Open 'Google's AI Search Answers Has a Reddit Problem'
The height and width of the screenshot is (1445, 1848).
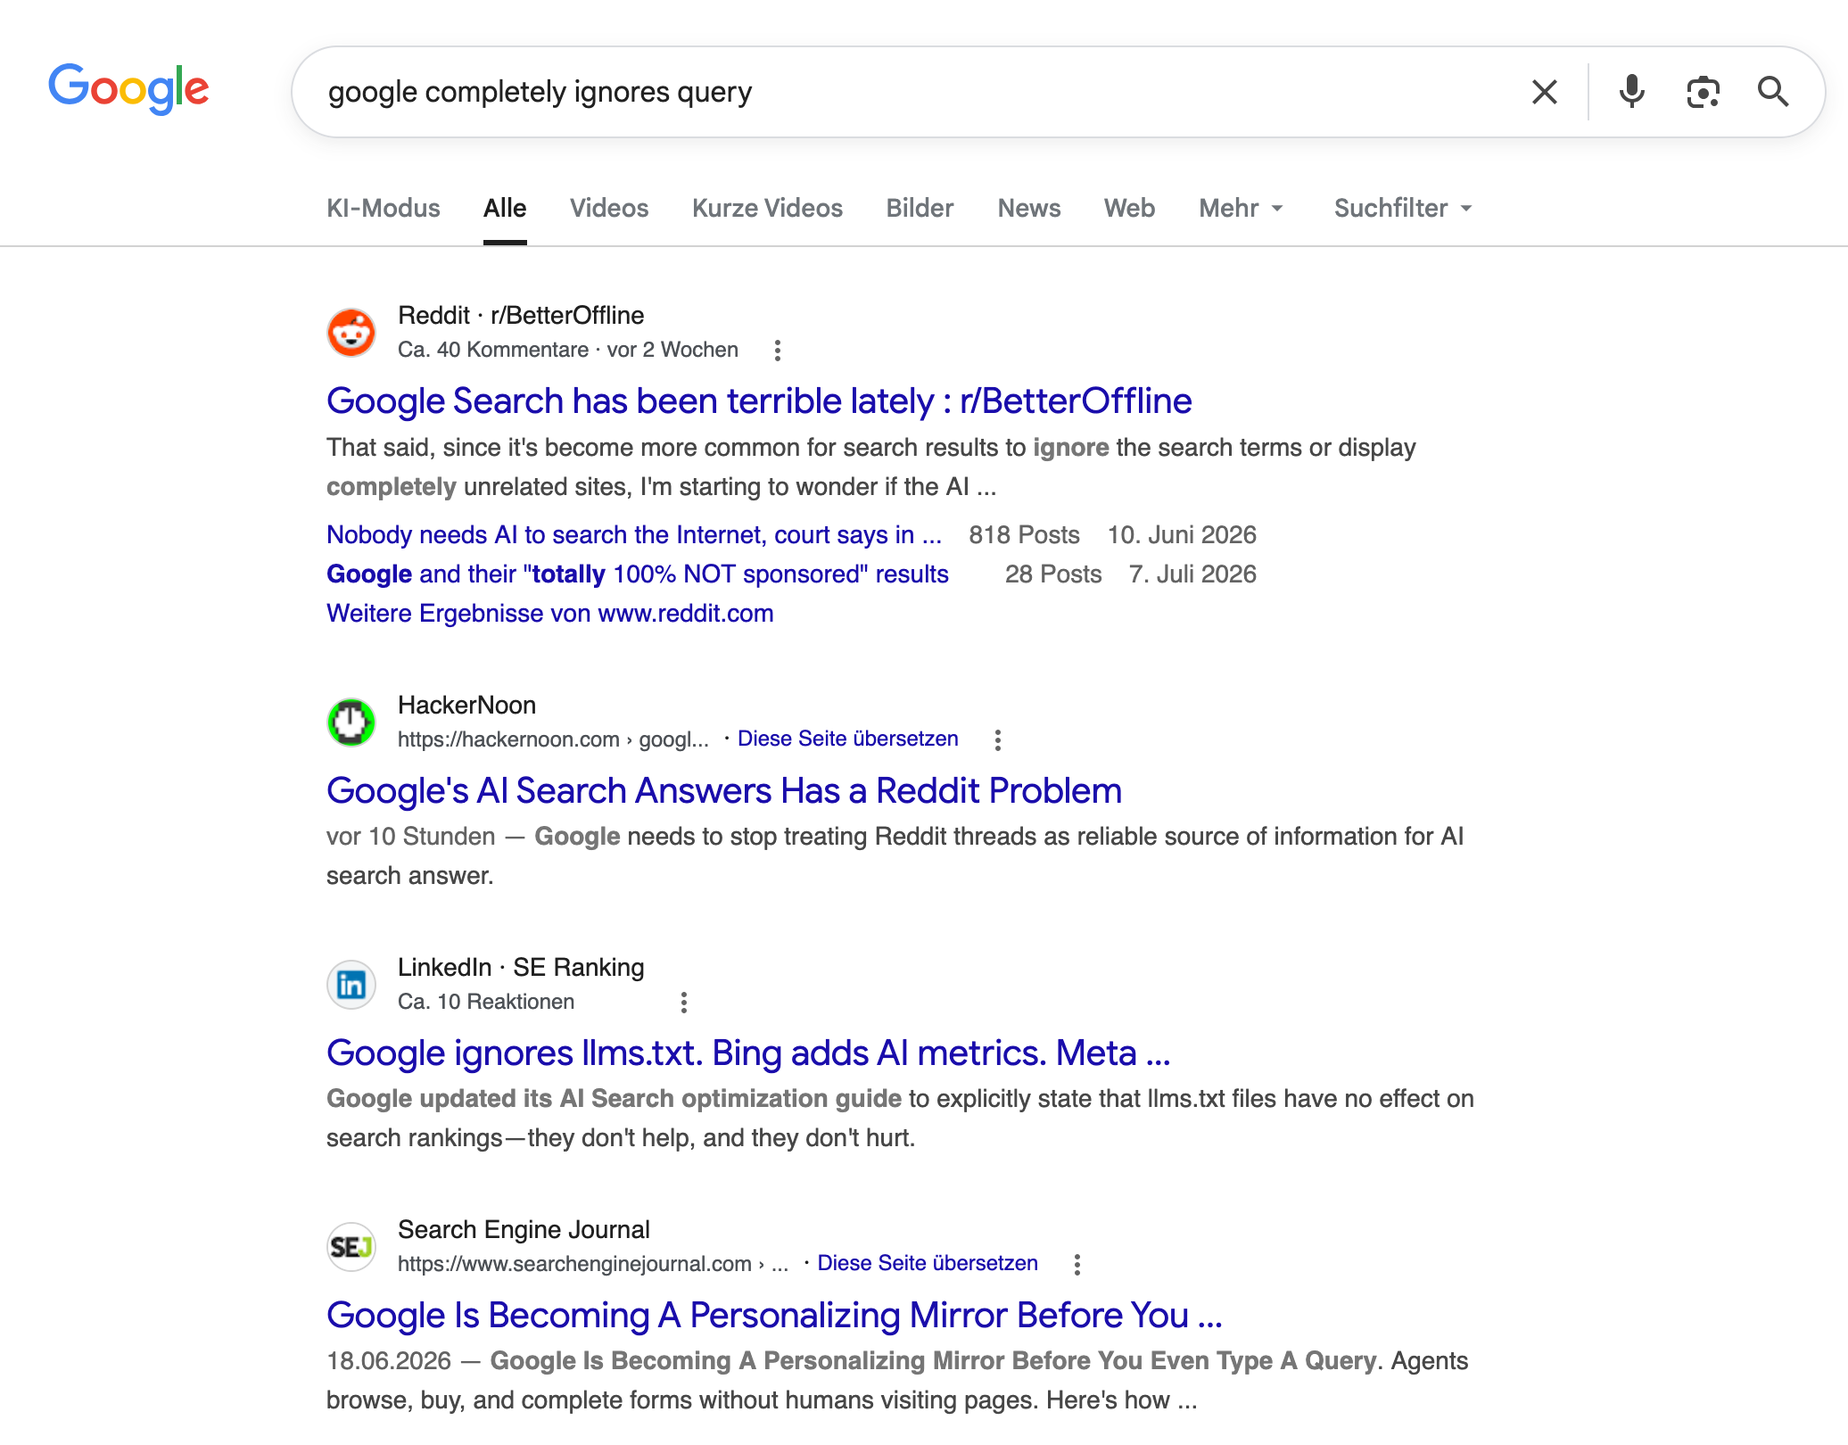[724, 791]
